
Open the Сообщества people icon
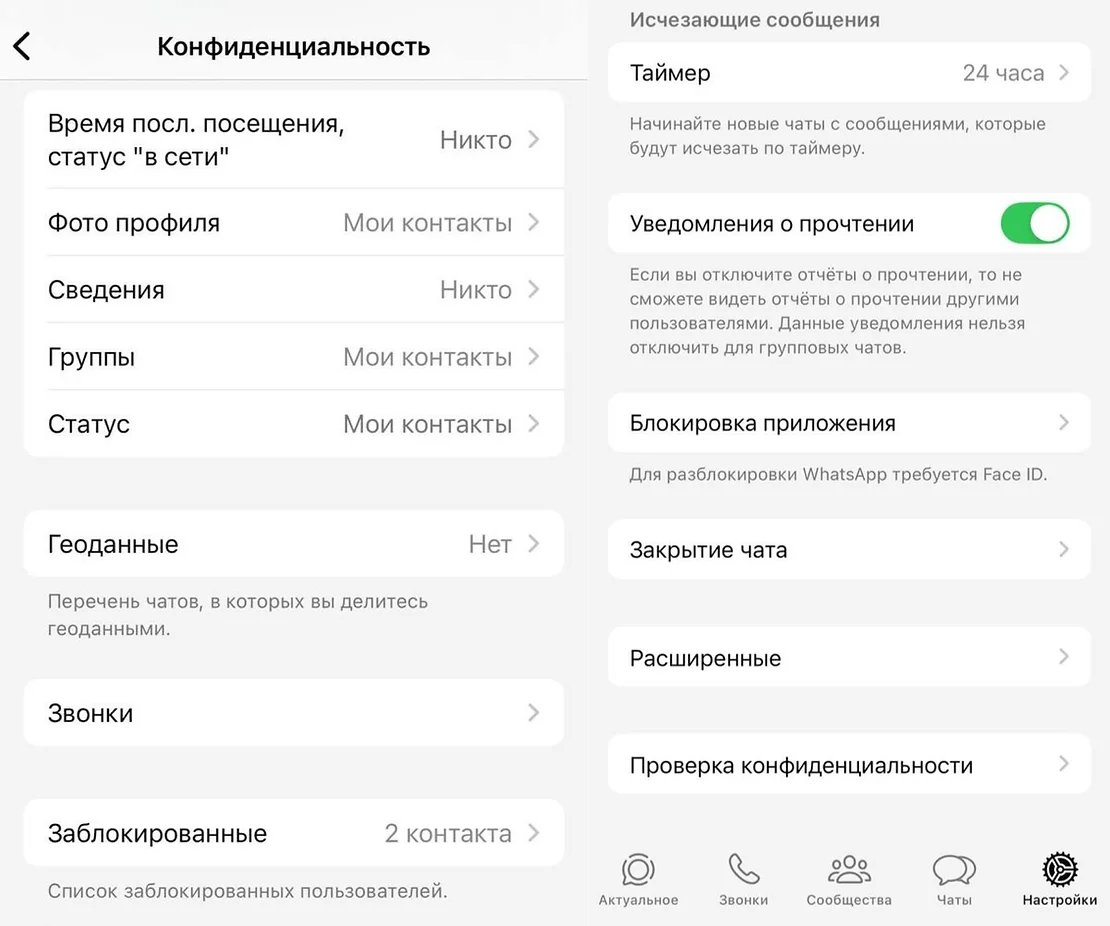click(849, 869)
